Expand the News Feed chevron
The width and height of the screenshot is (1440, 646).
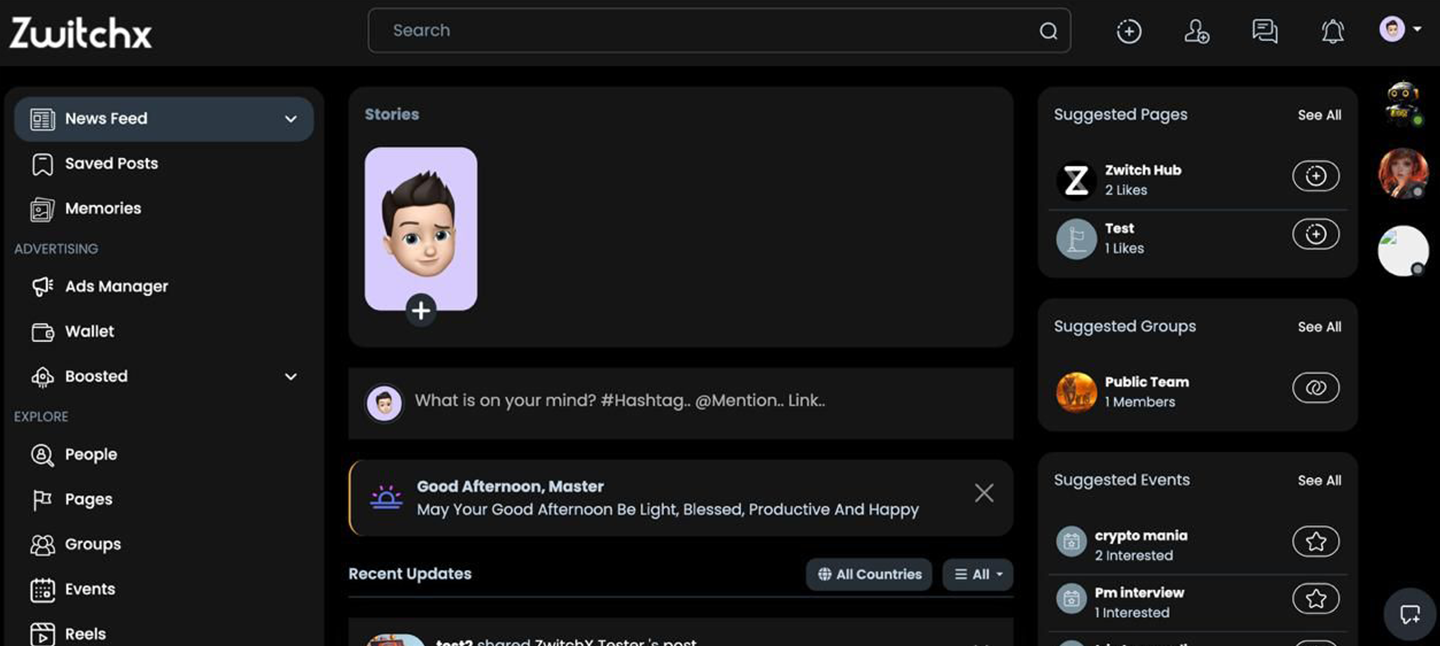(x=290, y=119)
